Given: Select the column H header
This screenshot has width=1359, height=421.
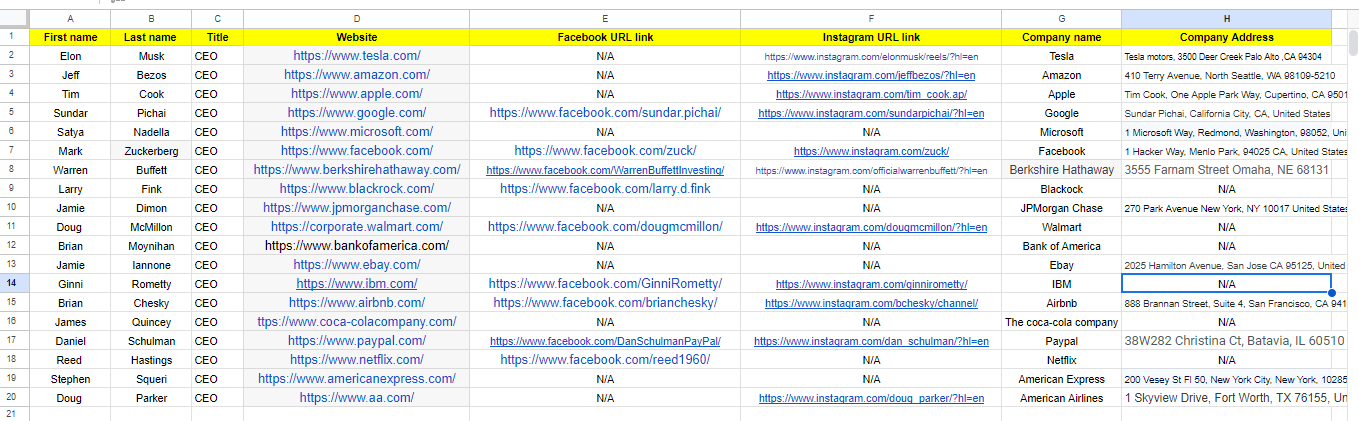Looking at the screenshot, I should click(x=1226, y=19).
